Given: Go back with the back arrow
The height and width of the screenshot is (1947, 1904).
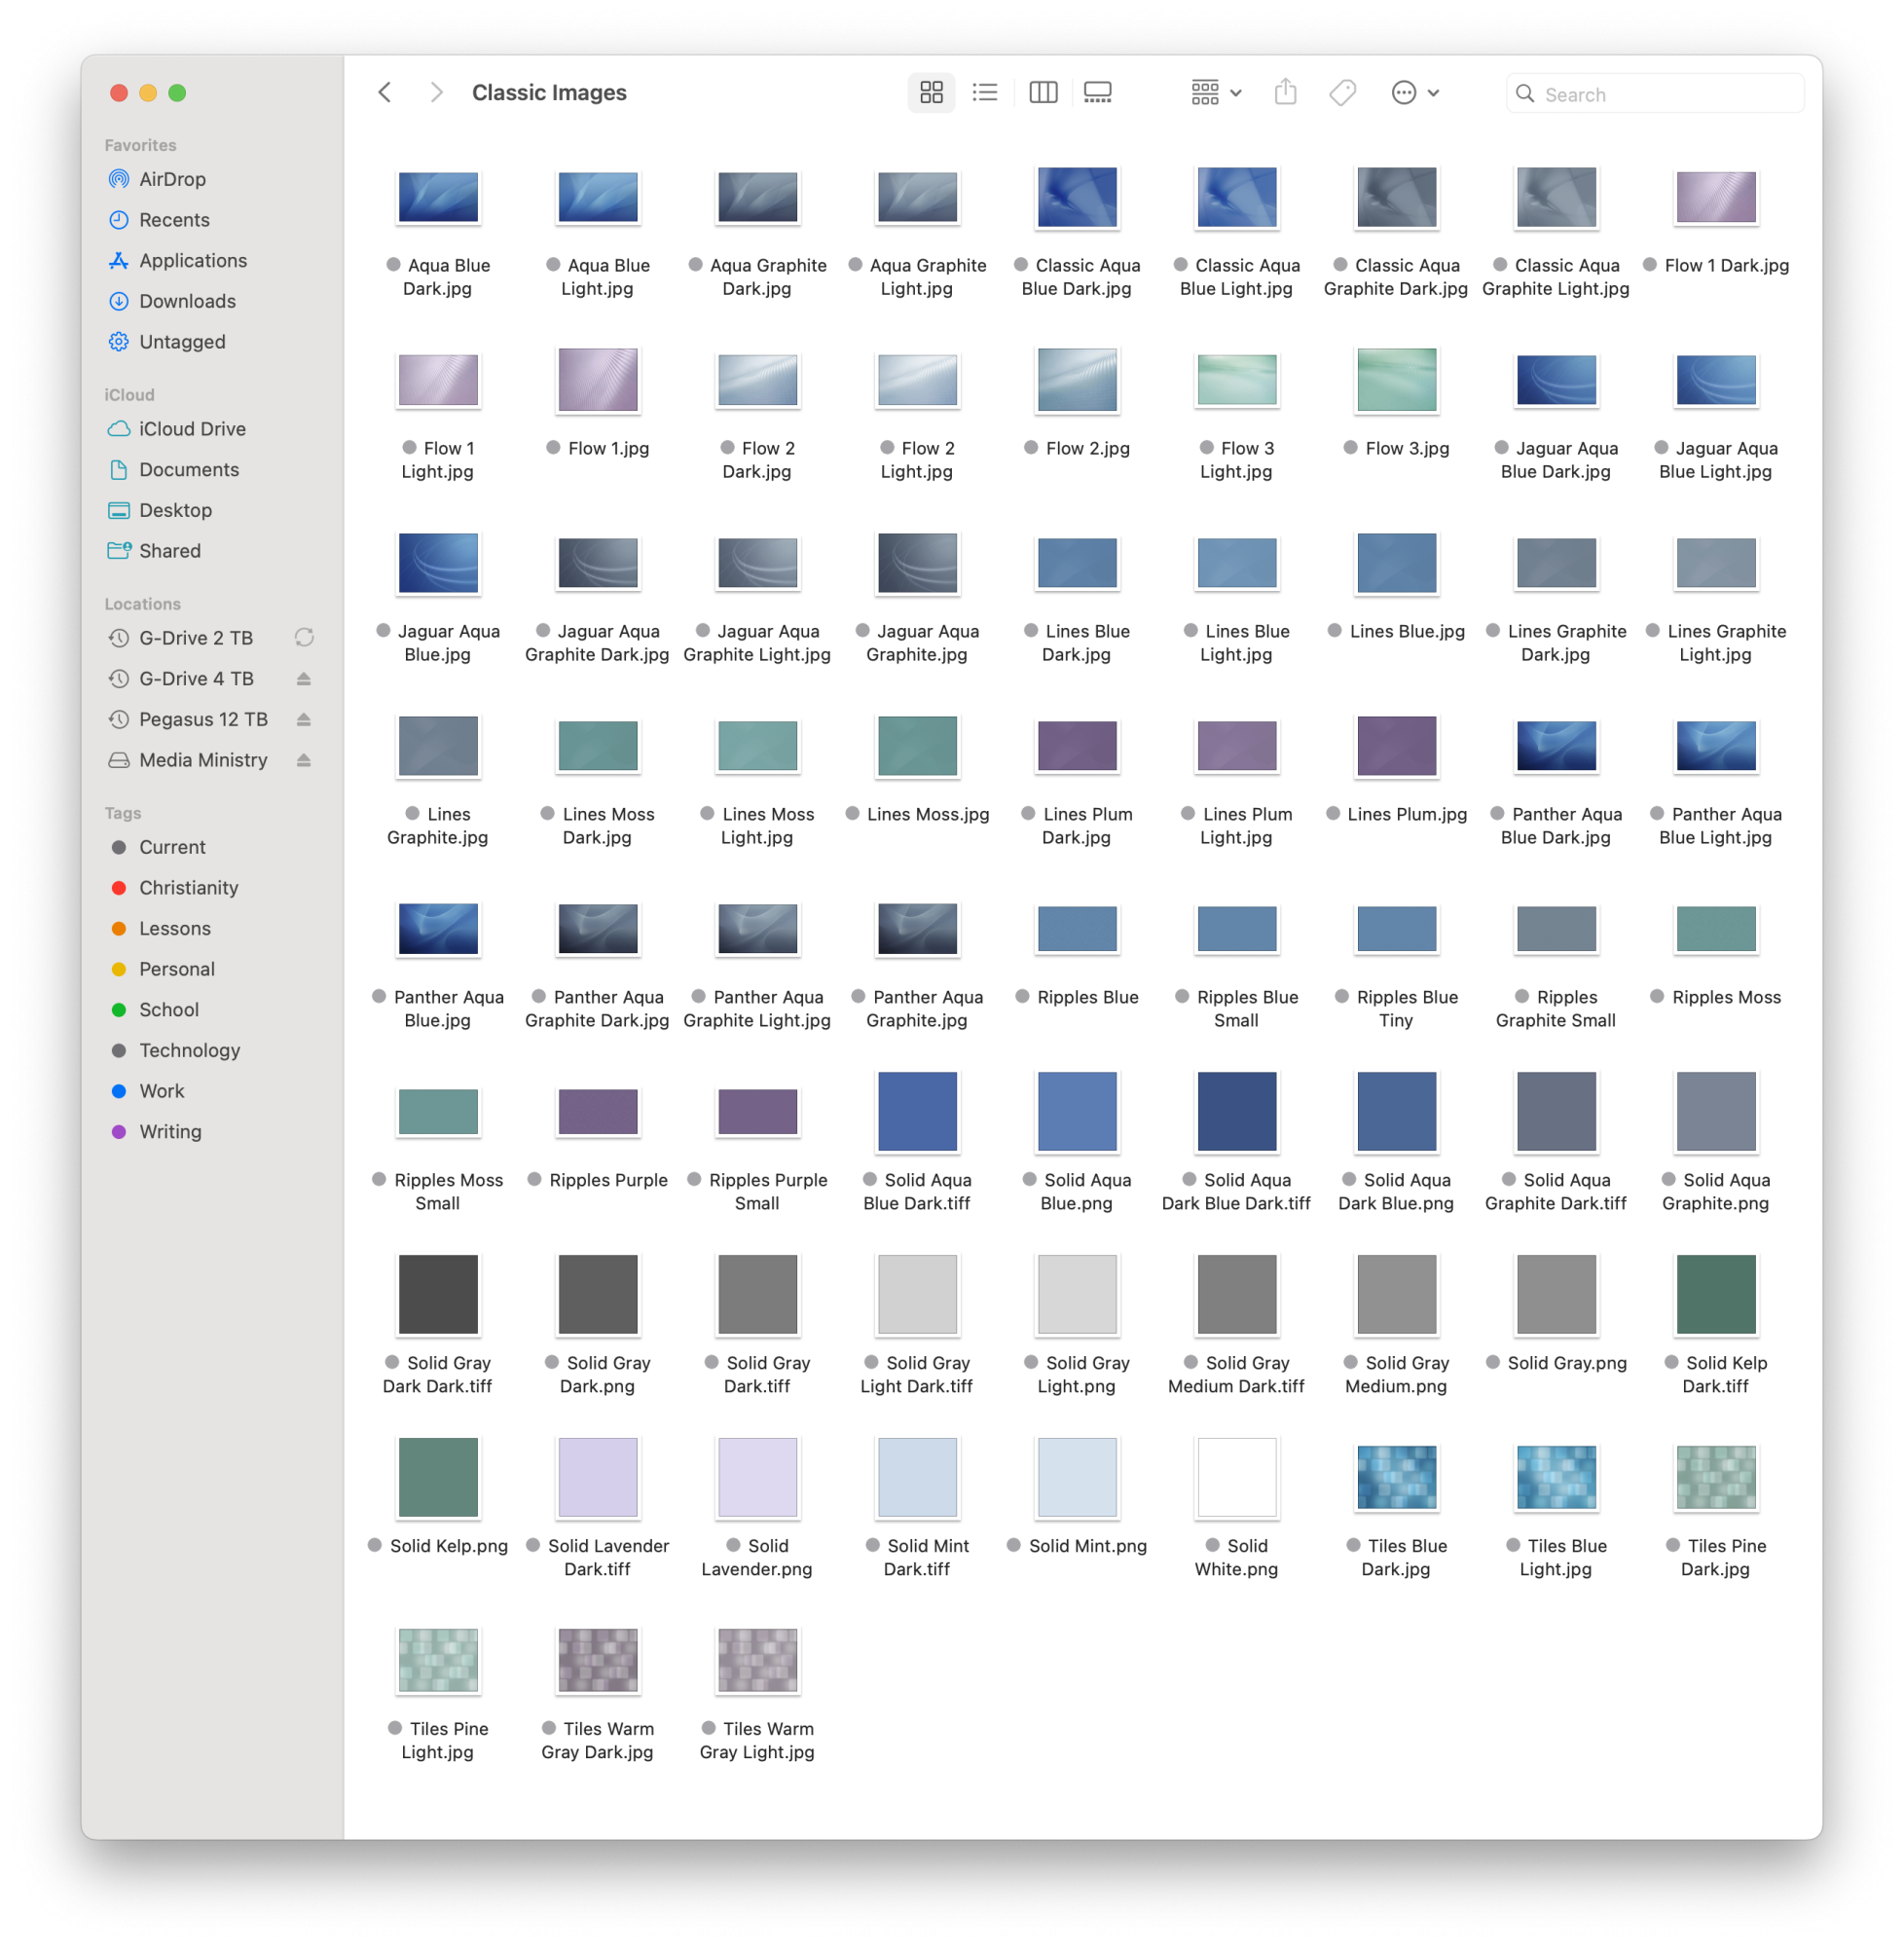Looking at the screenshot, I should tap(385, 93).
